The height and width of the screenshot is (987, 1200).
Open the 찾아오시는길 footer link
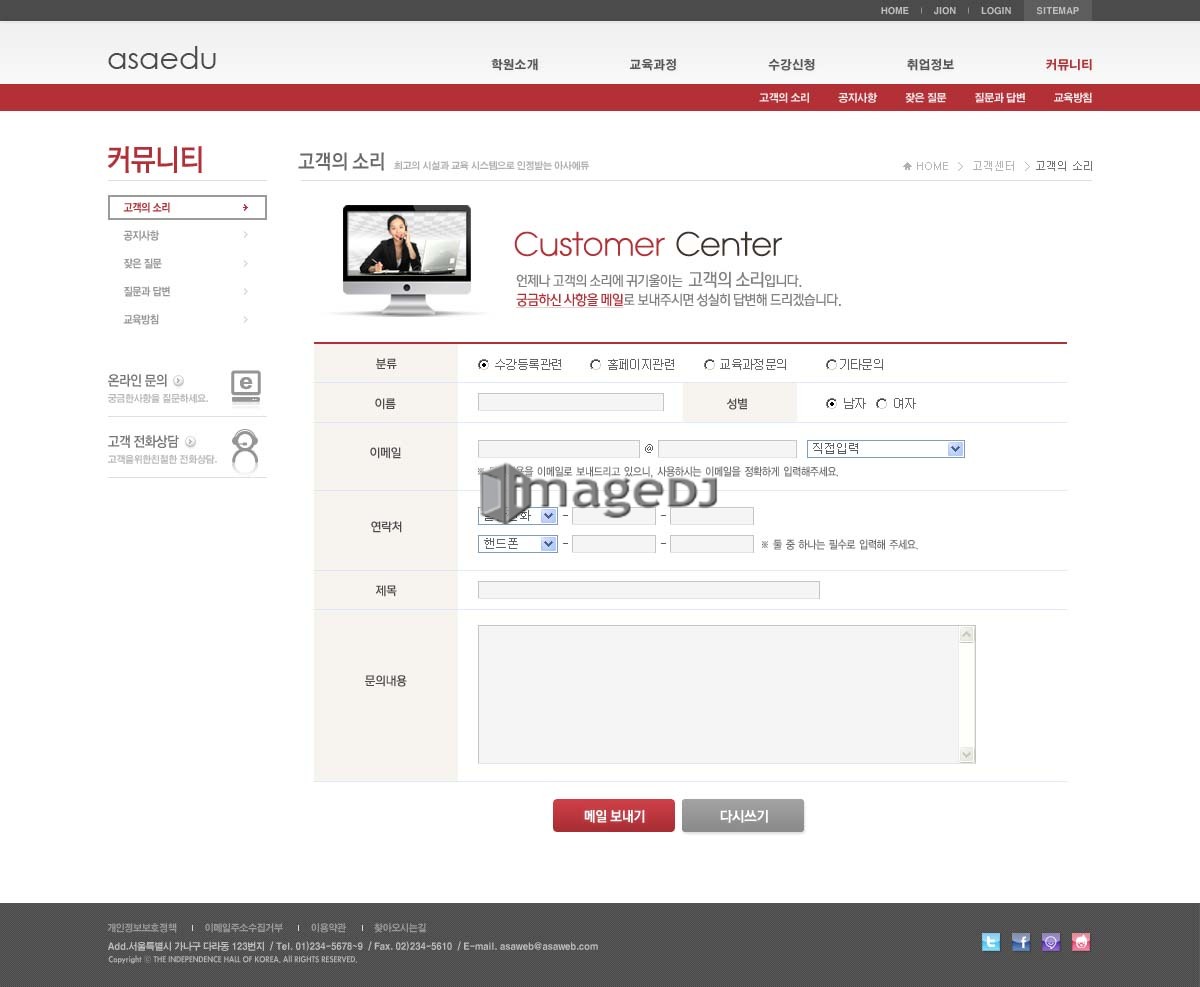400,928
